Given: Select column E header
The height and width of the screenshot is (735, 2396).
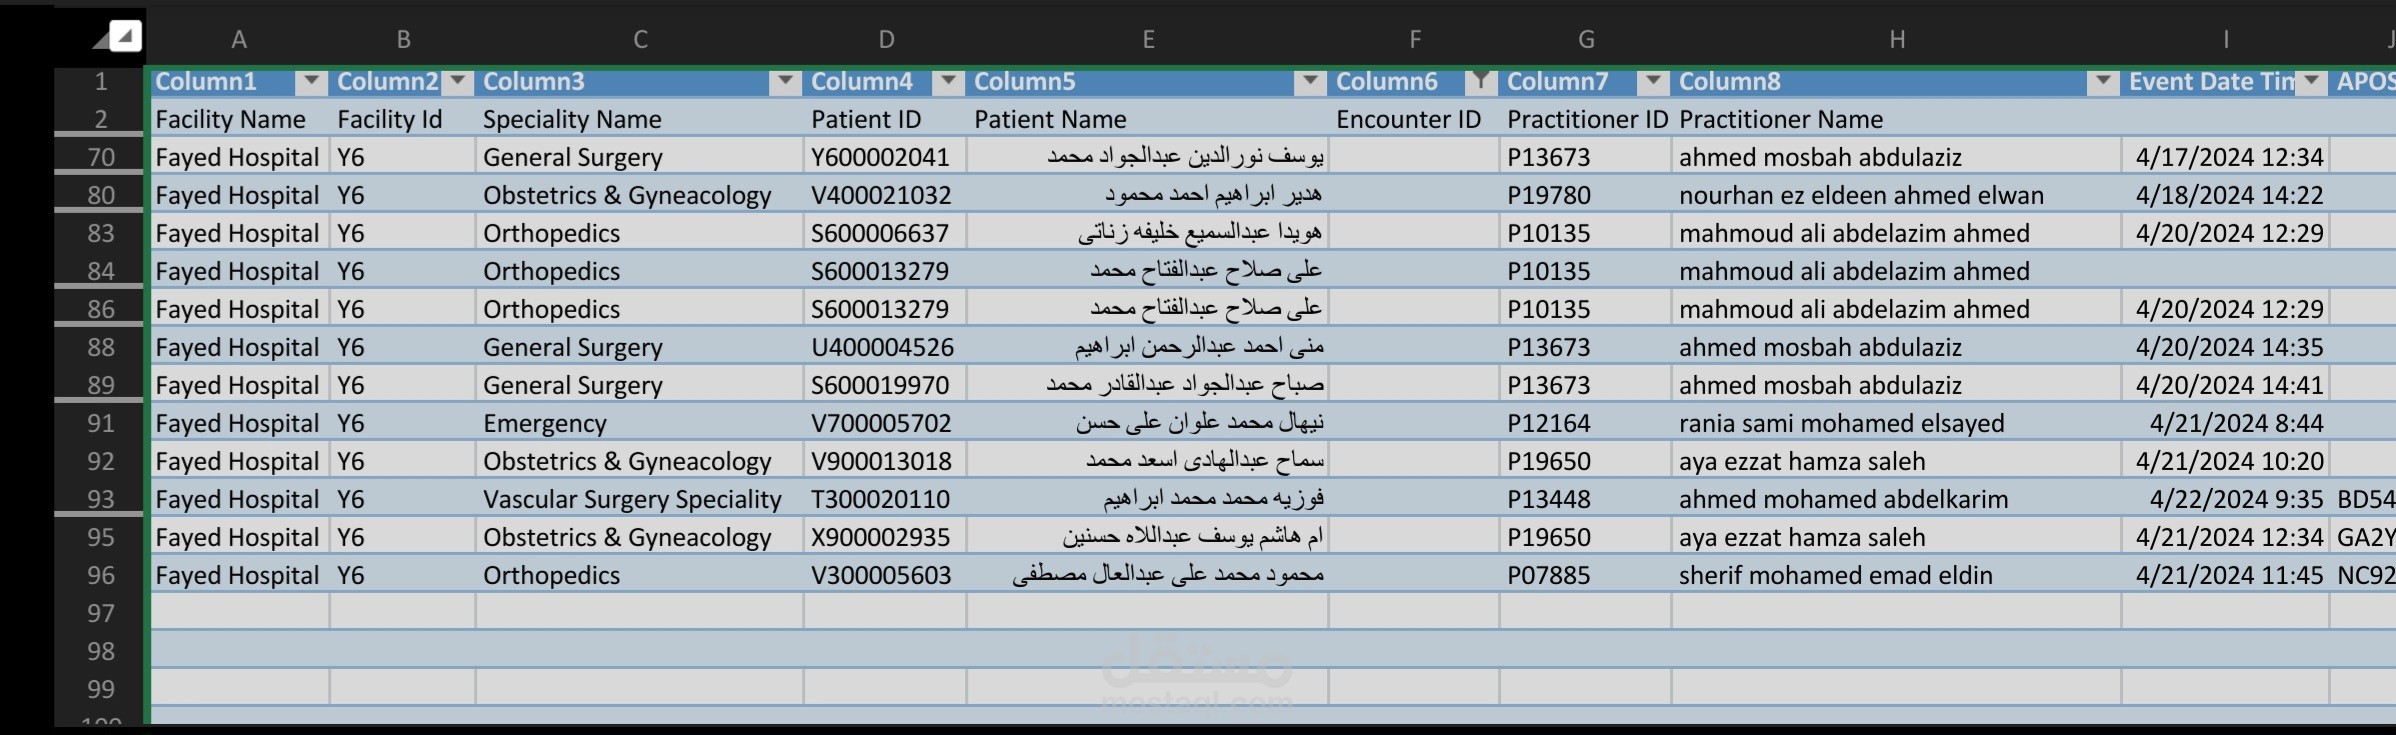Looking at the screenshot, I should (x=1148, y=39).
